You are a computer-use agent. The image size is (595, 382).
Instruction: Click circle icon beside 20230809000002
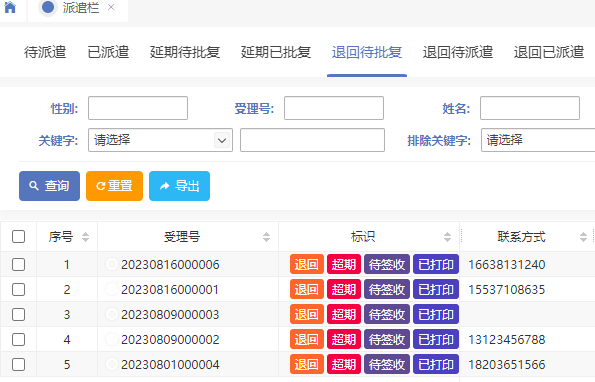(112, 339)
